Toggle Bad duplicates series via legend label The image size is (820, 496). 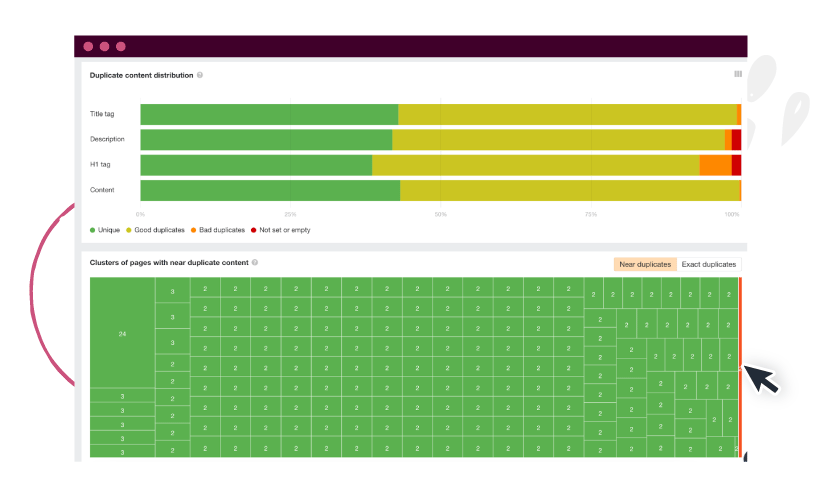[x=222, y=230]
